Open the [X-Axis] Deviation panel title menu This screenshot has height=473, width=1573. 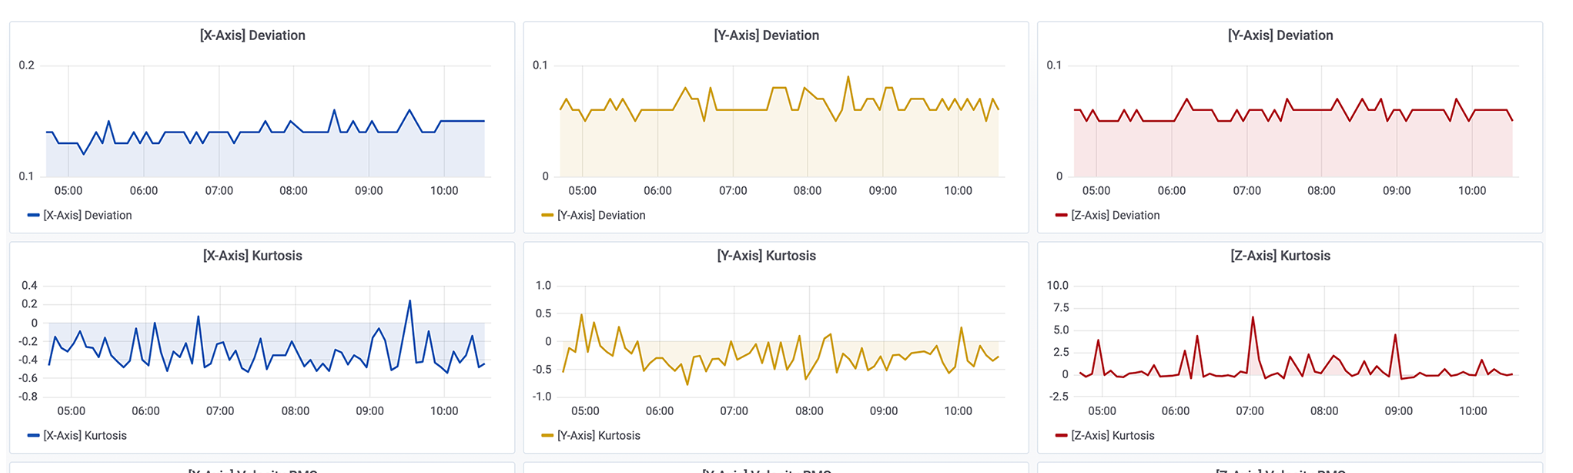252,36
